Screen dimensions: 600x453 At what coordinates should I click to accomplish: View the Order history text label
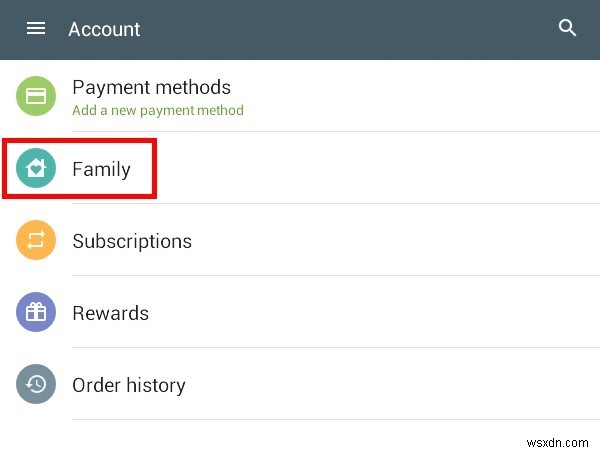[129, 385]
